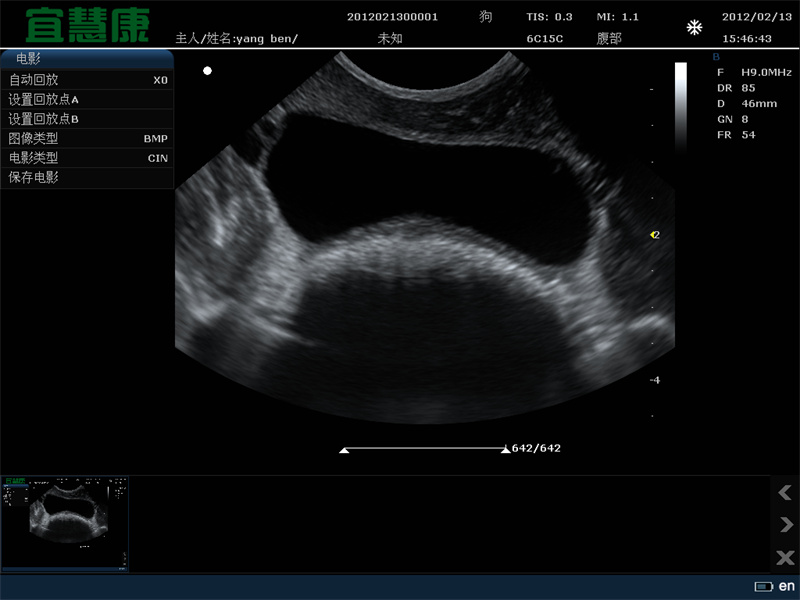Image resolution: width=800 pixels, height=600 pixels.
Task: Switch the en input language indicator
Action: 786,586
